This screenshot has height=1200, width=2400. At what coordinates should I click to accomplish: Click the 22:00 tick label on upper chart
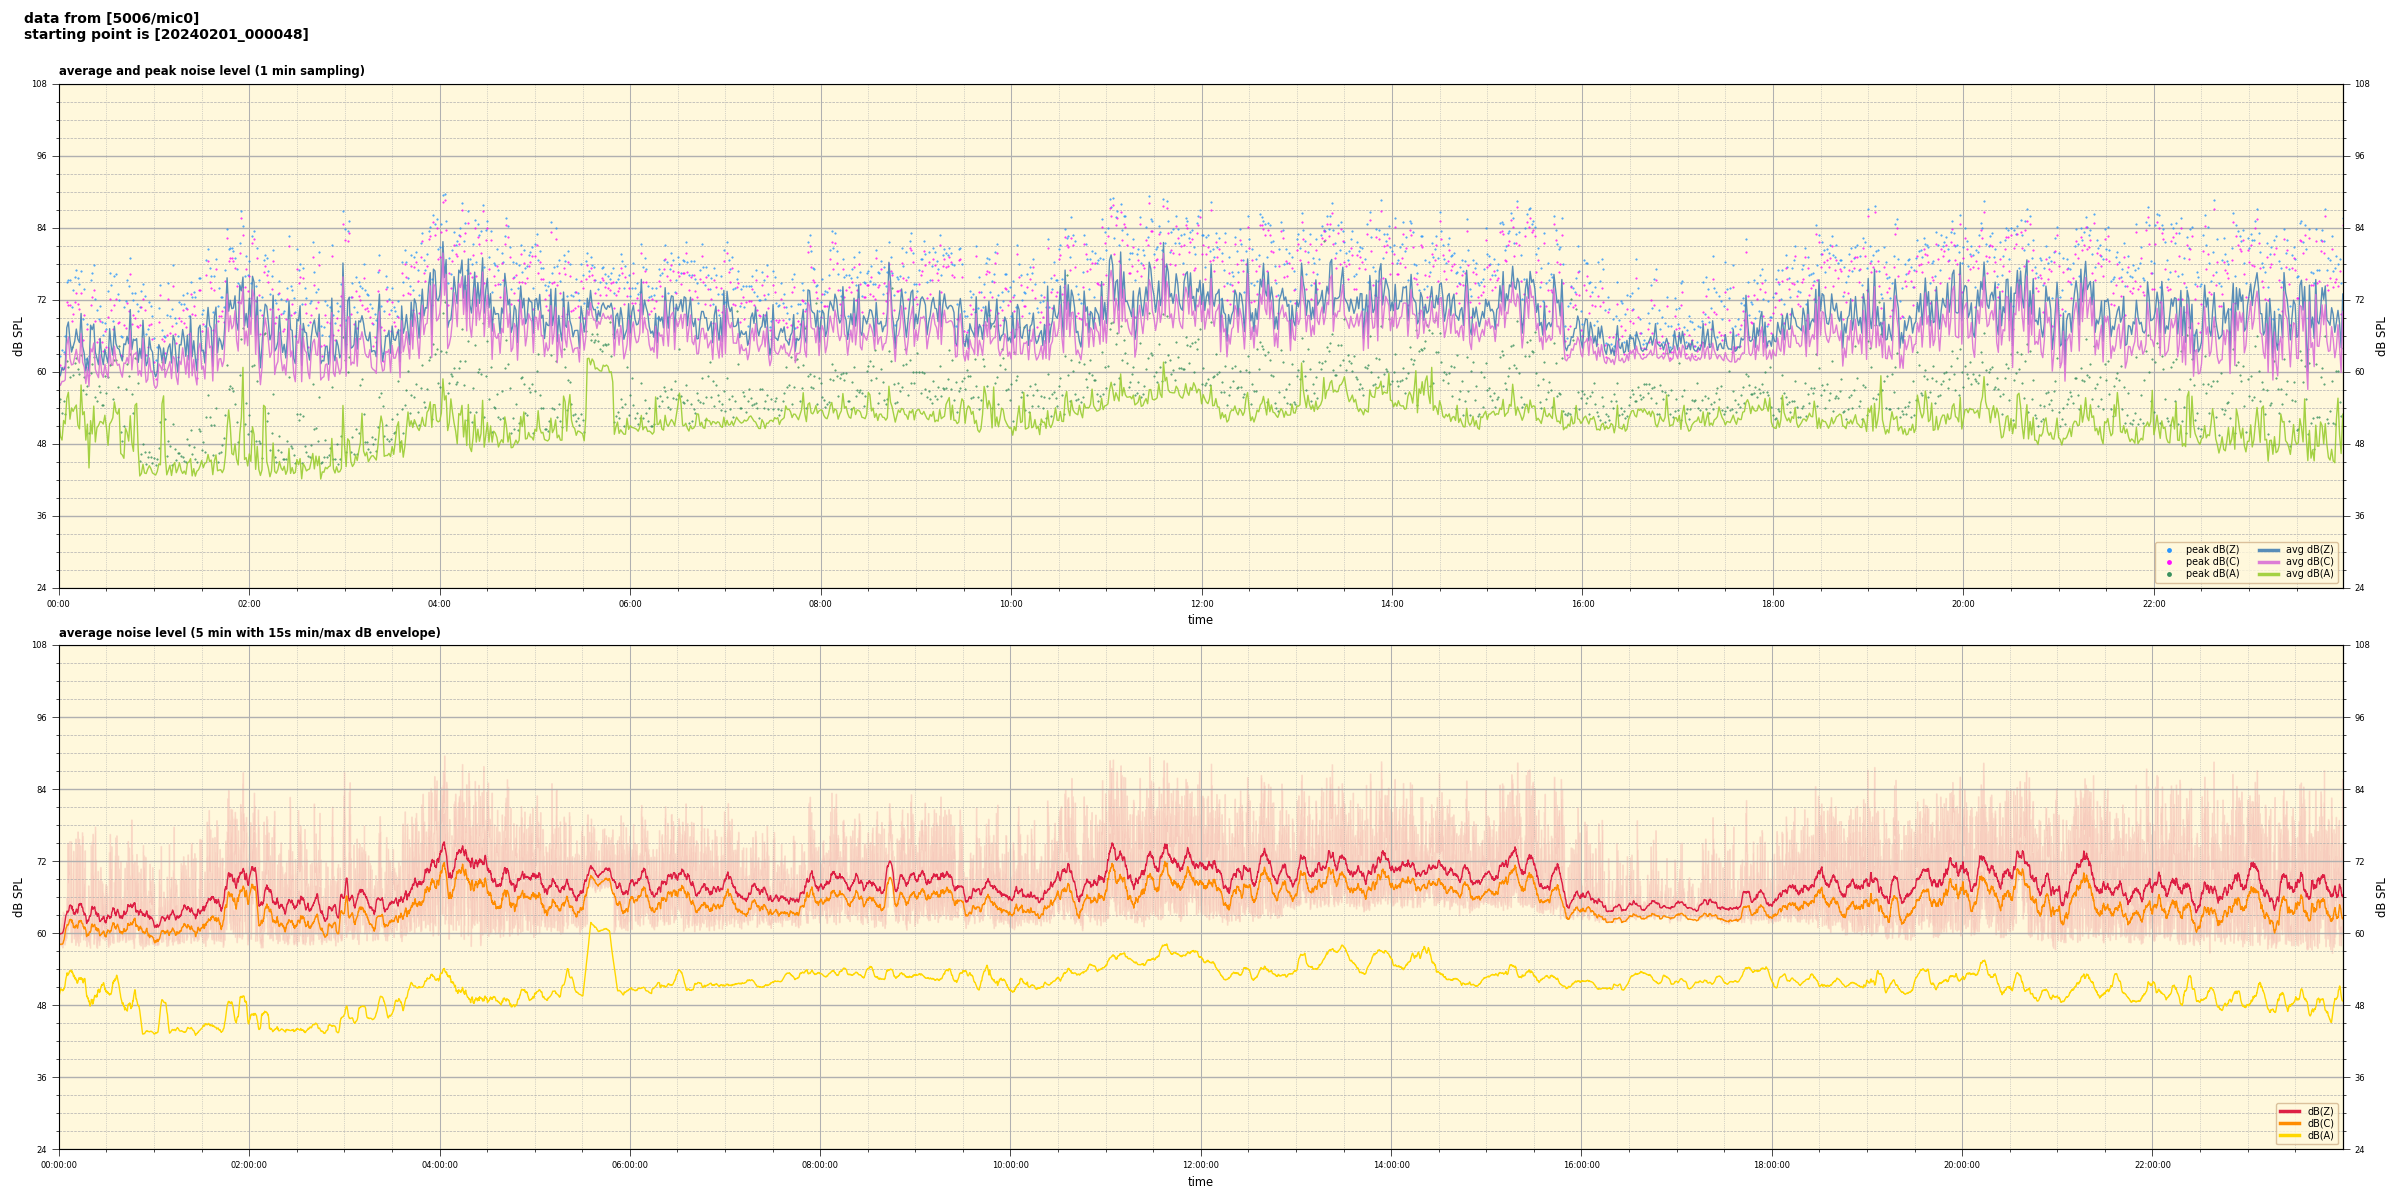(2153, 604)
